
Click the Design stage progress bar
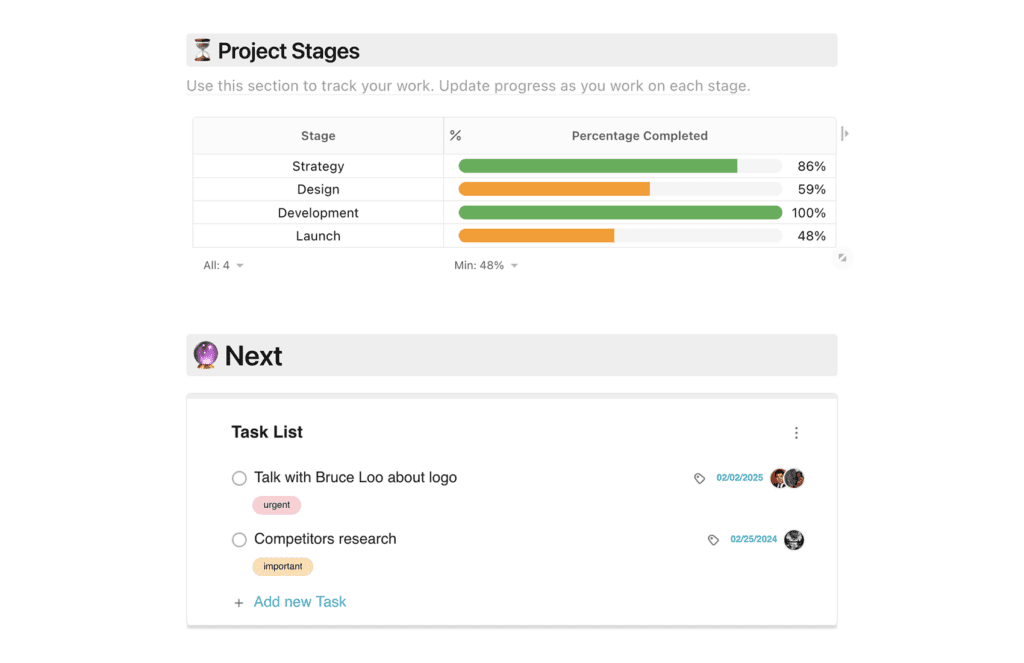pyautogui.click(x=553, y=188)
